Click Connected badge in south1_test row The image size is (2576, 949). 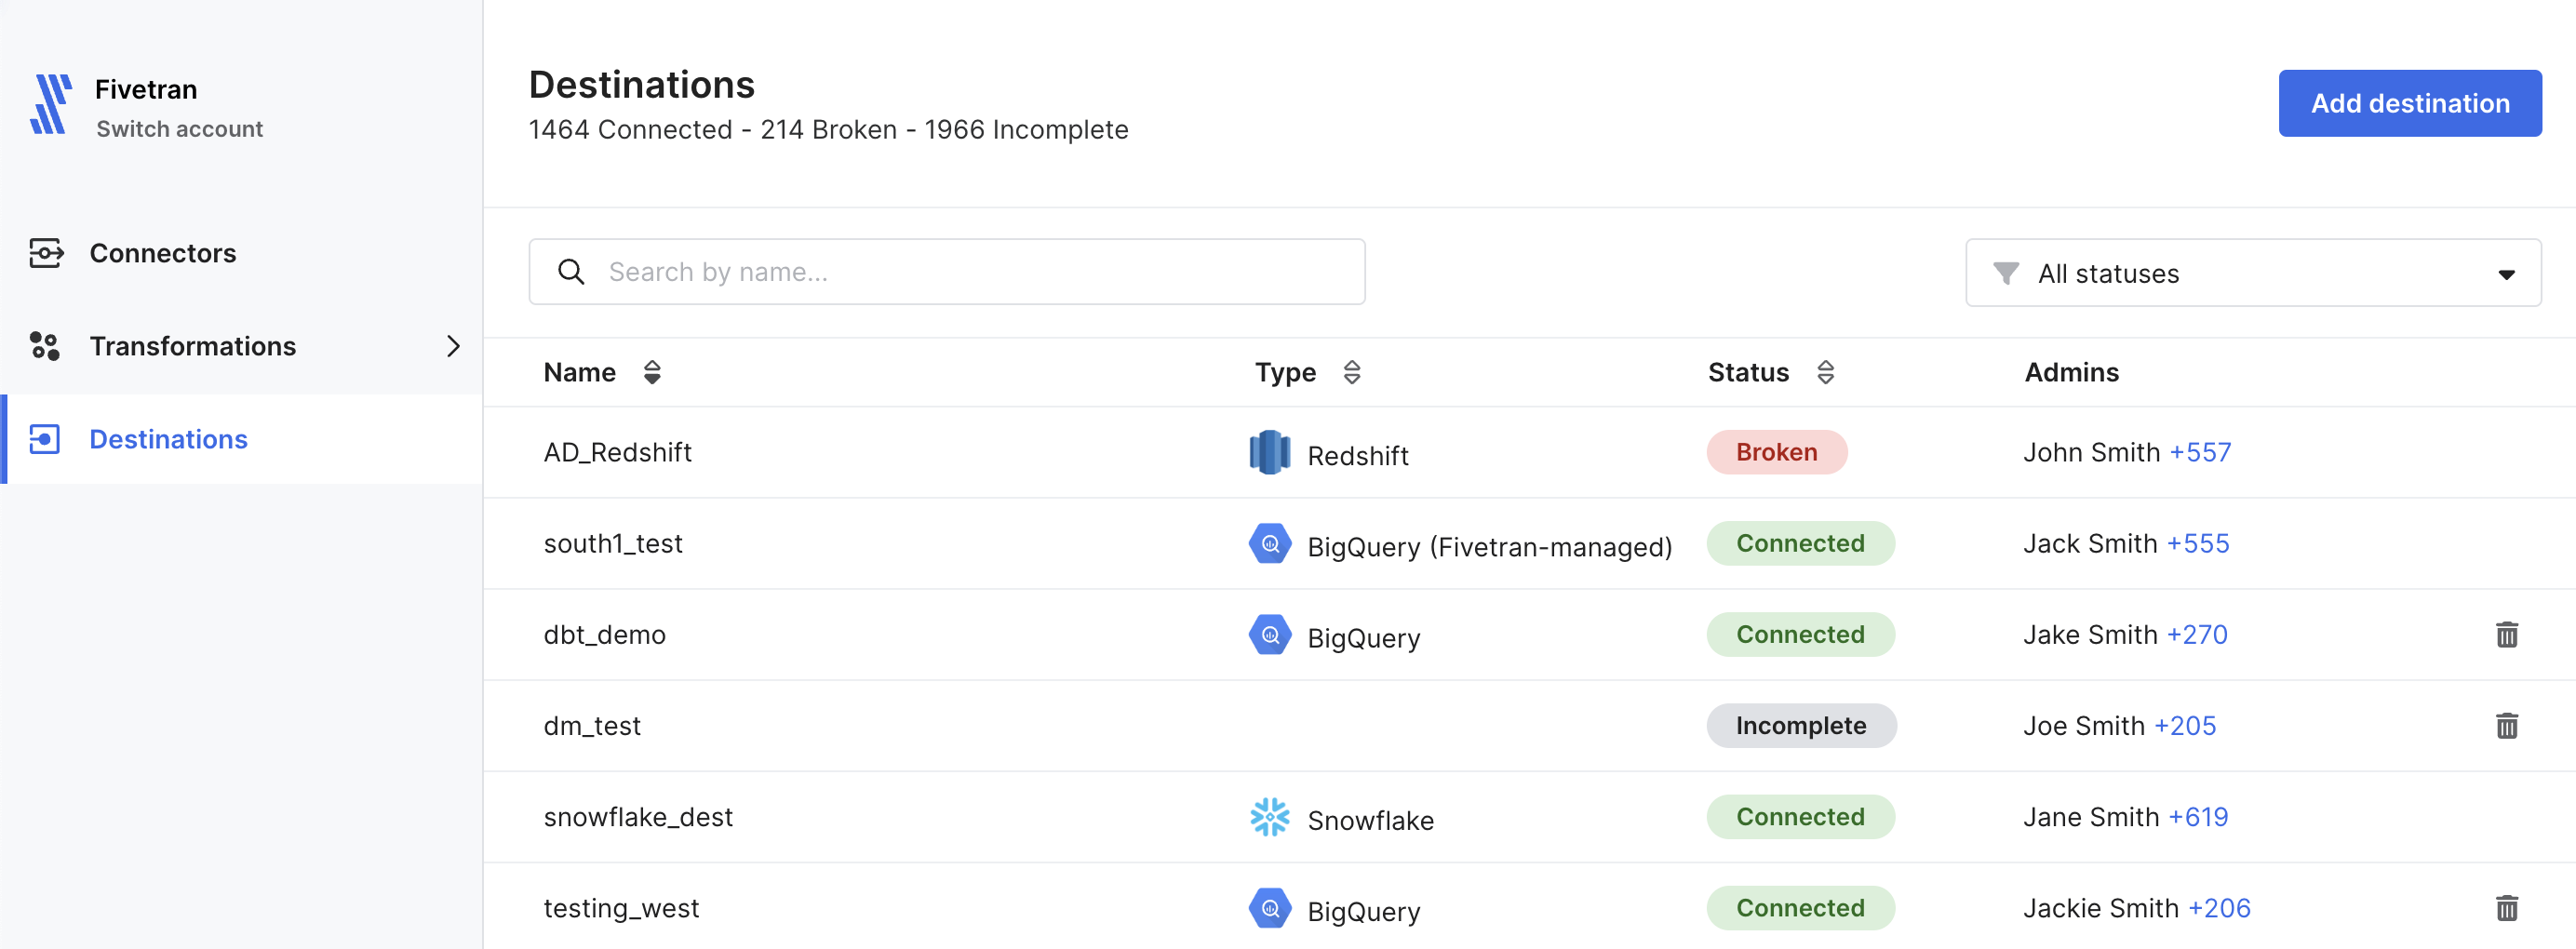click(x=1800, y=544)
